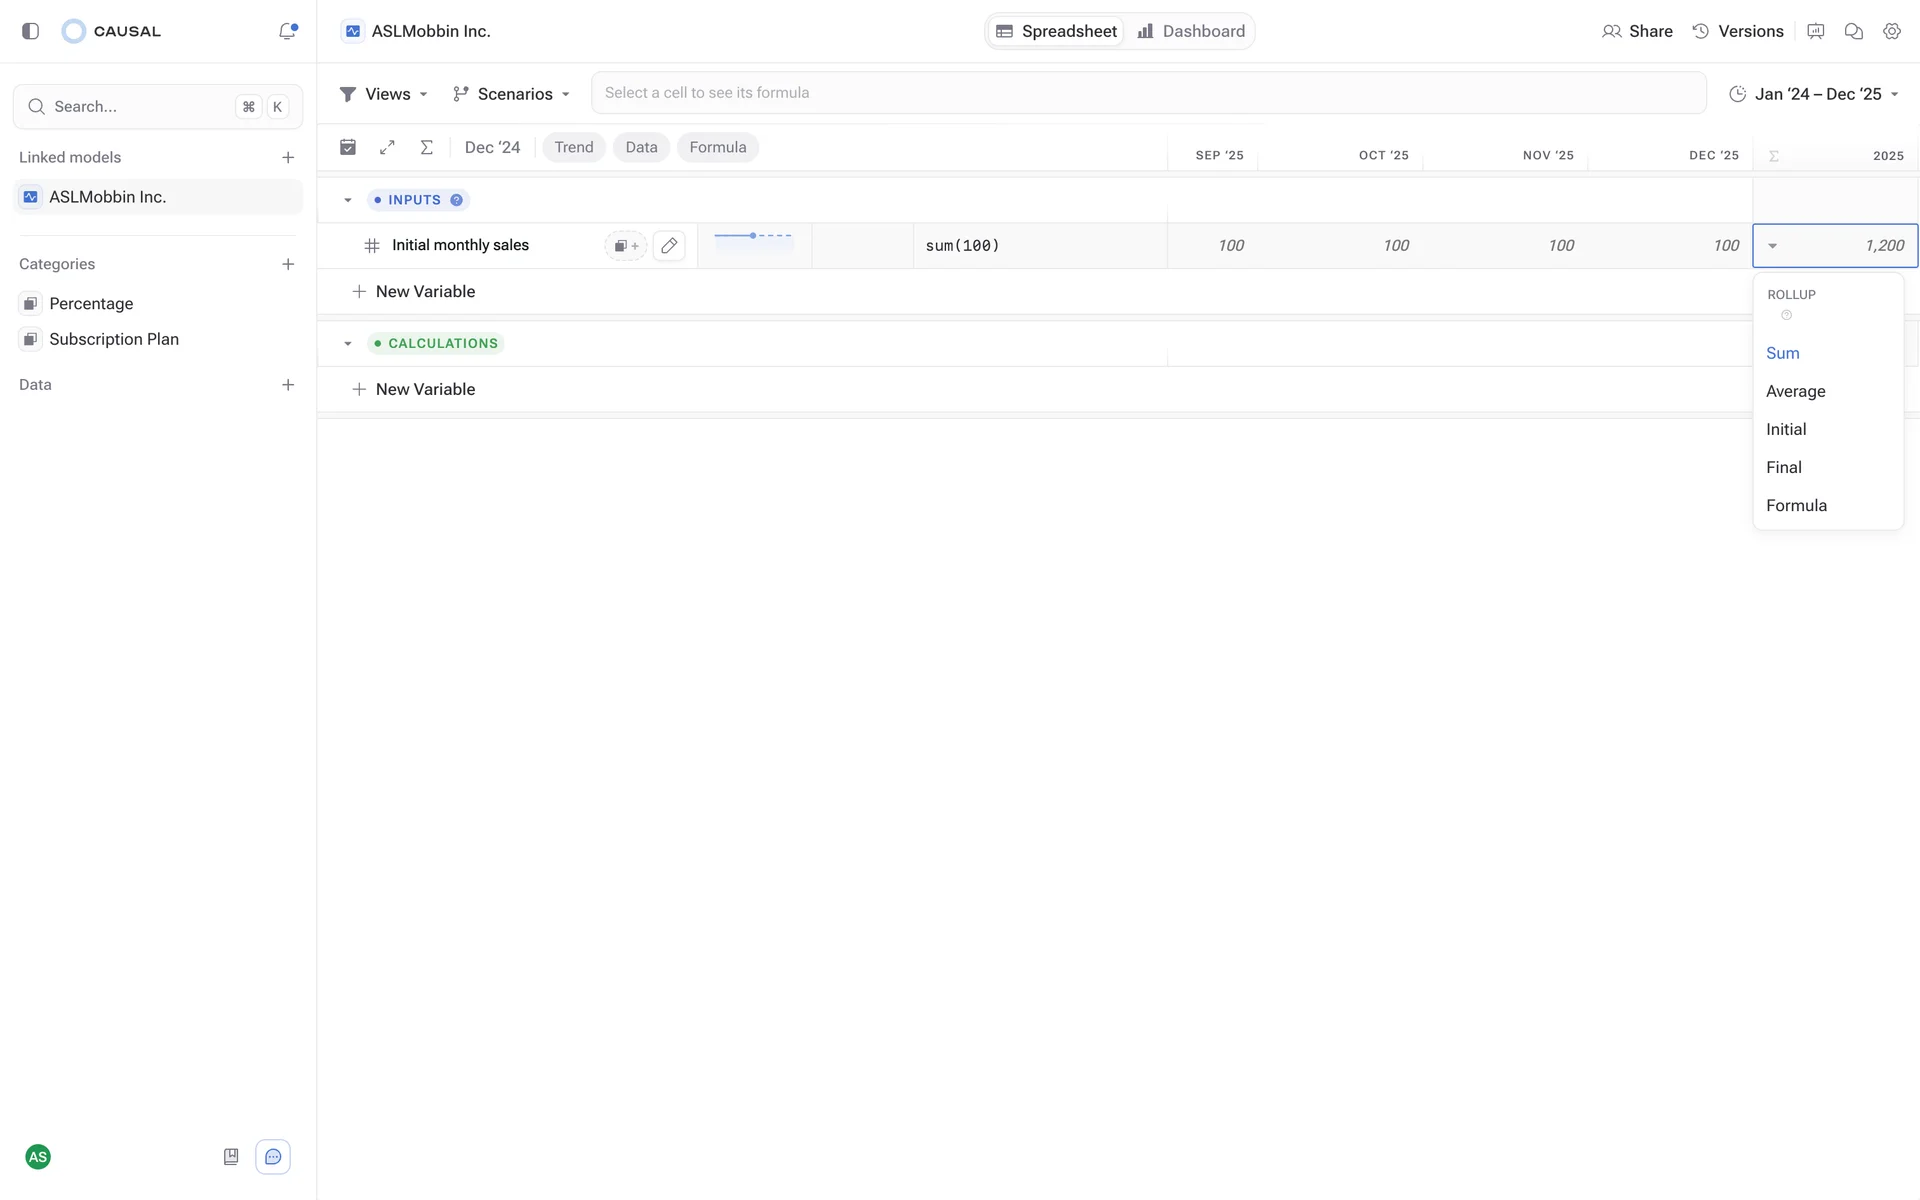The width and height of the screenshot is (1920, 1200).
Task: Open the Jan '24 – Dec '25 date range dropdown
Action: [x=1815, y=94]
